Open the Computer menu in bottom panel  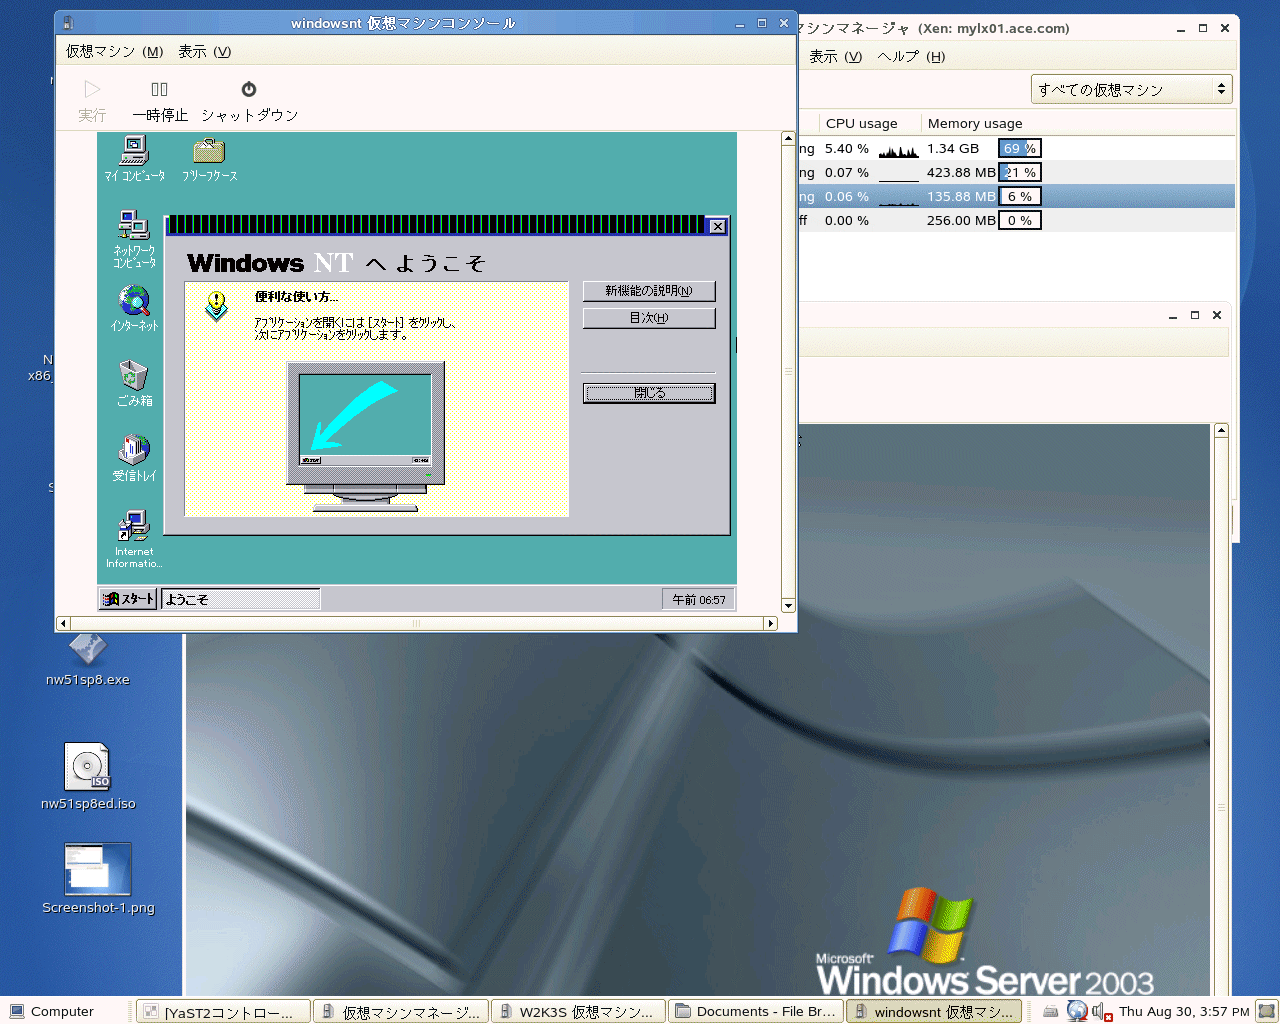tap(52, 1011)
